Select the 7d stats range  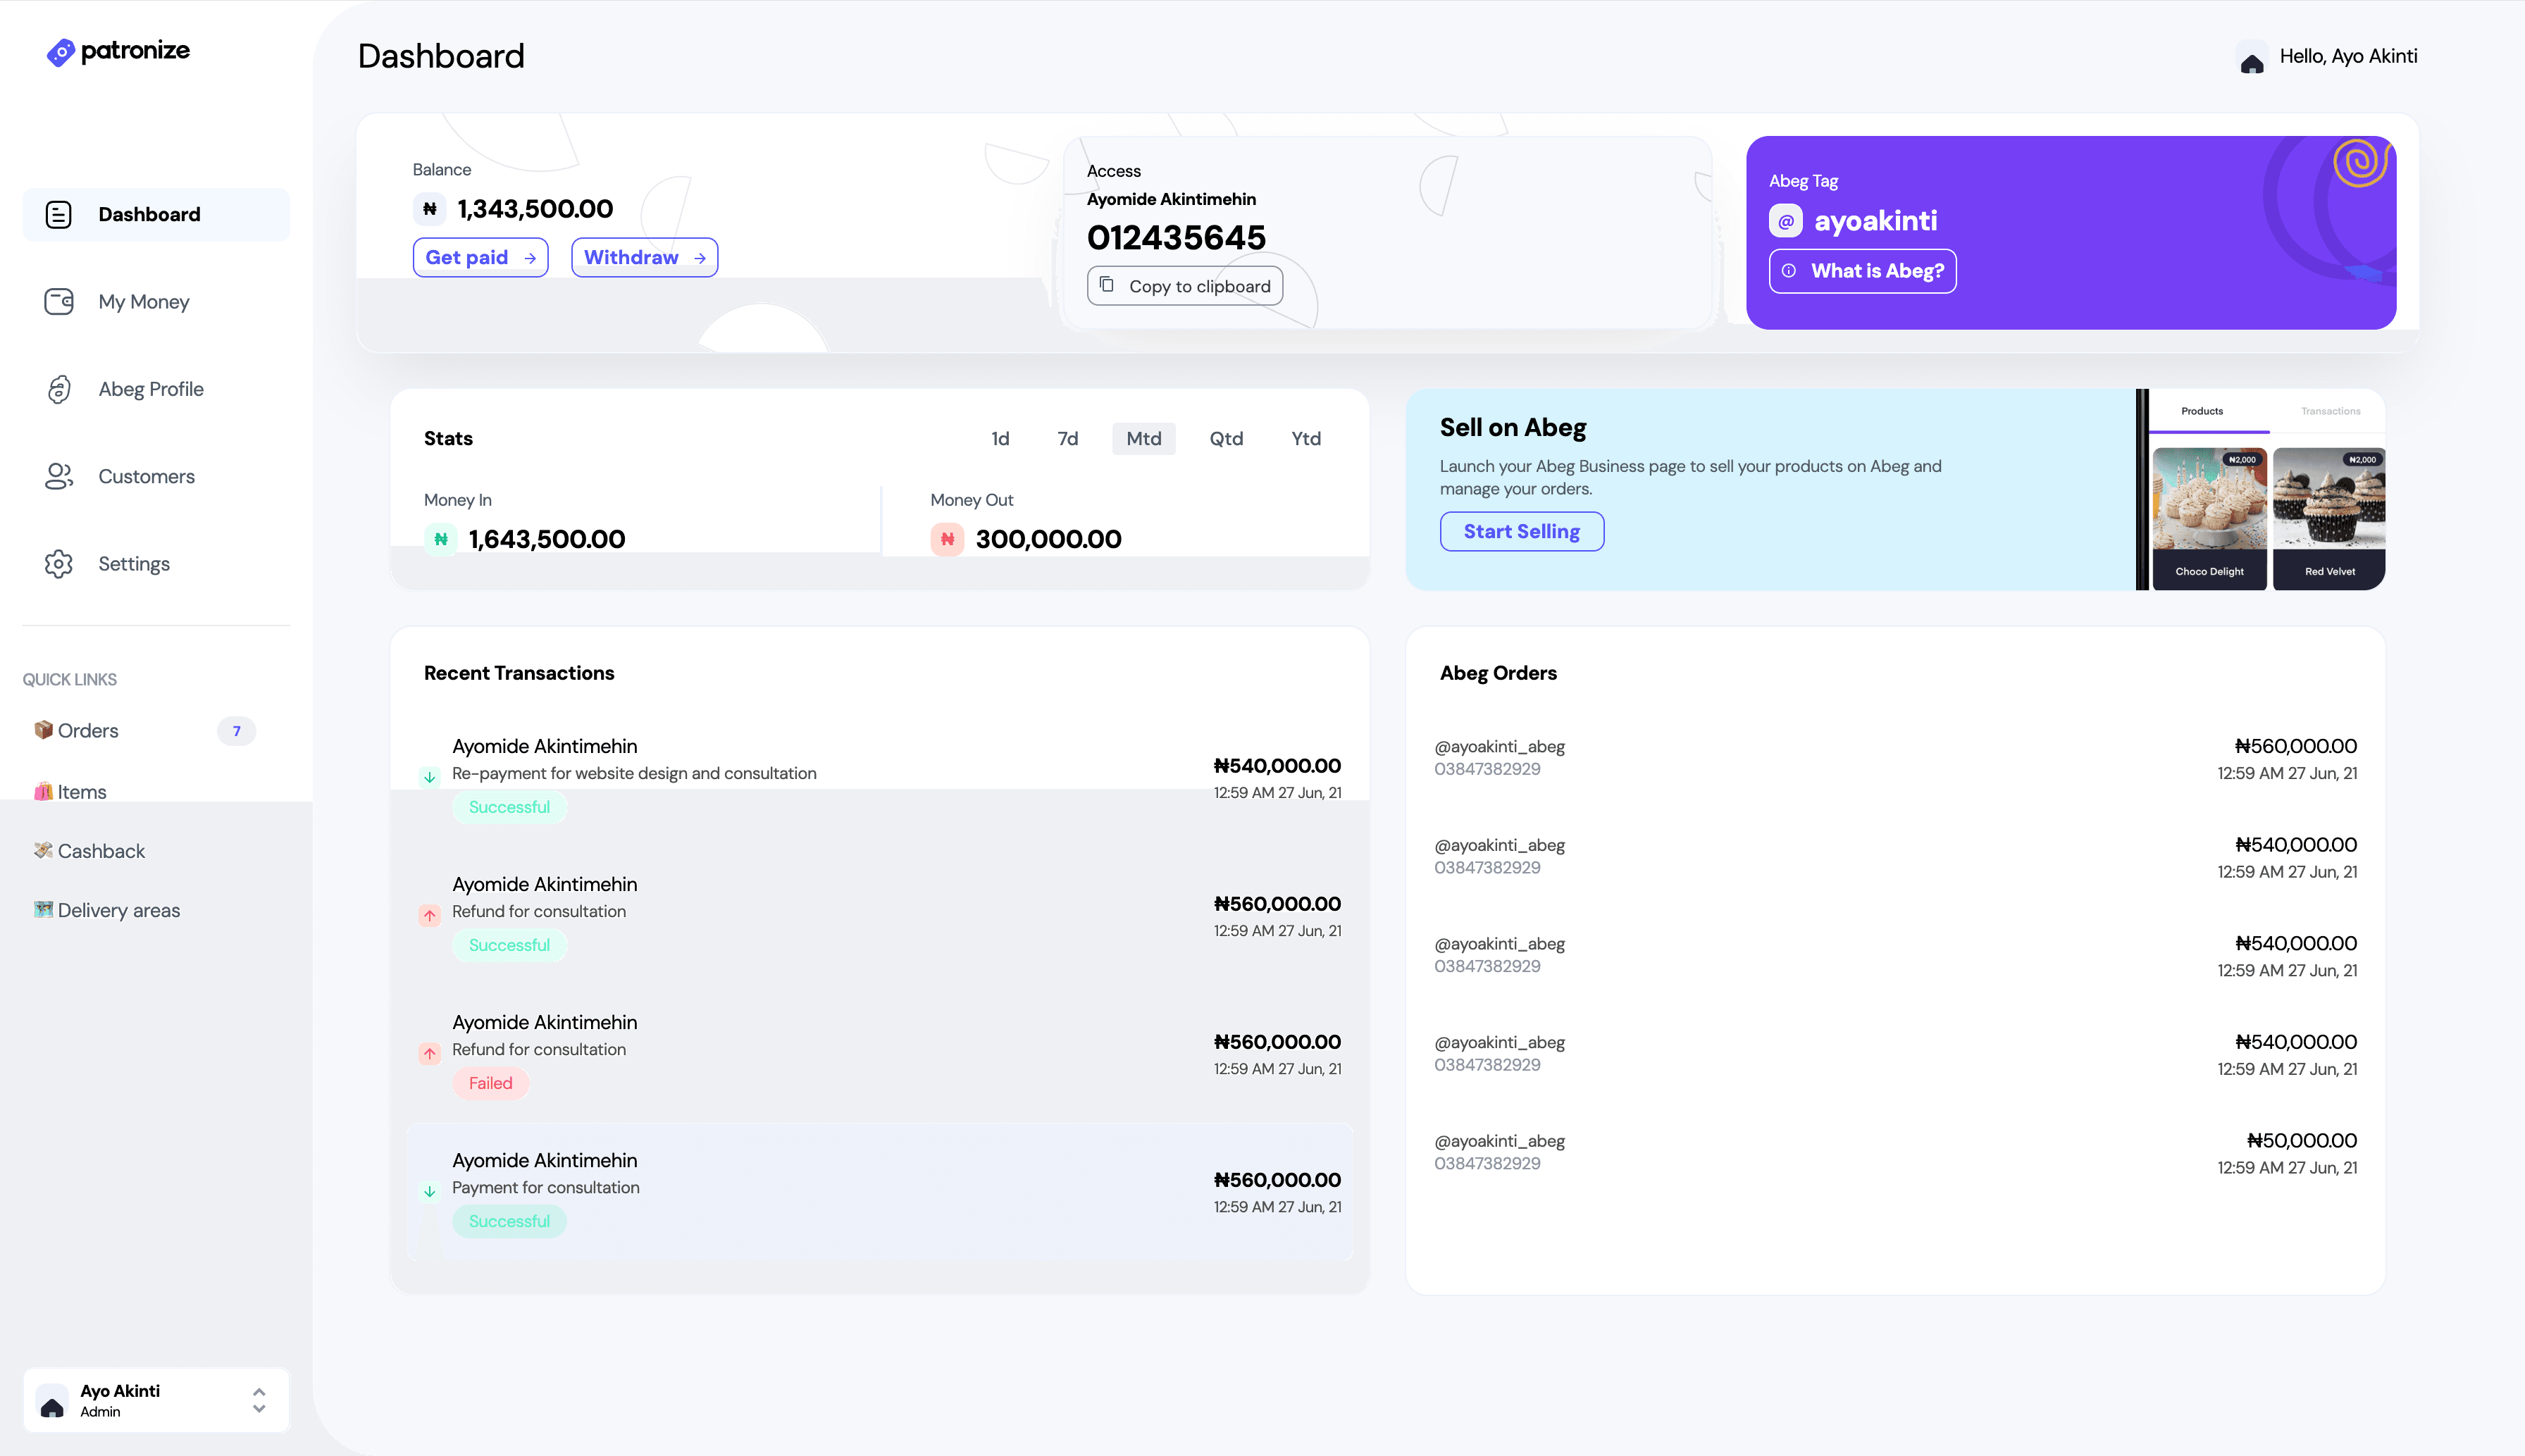(x=1068, y=438)
